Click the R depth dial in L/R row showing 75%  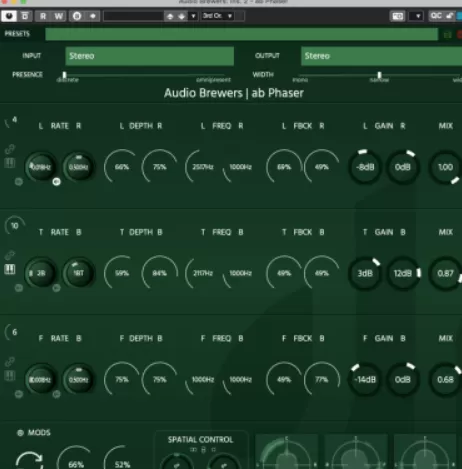[160, 167]
